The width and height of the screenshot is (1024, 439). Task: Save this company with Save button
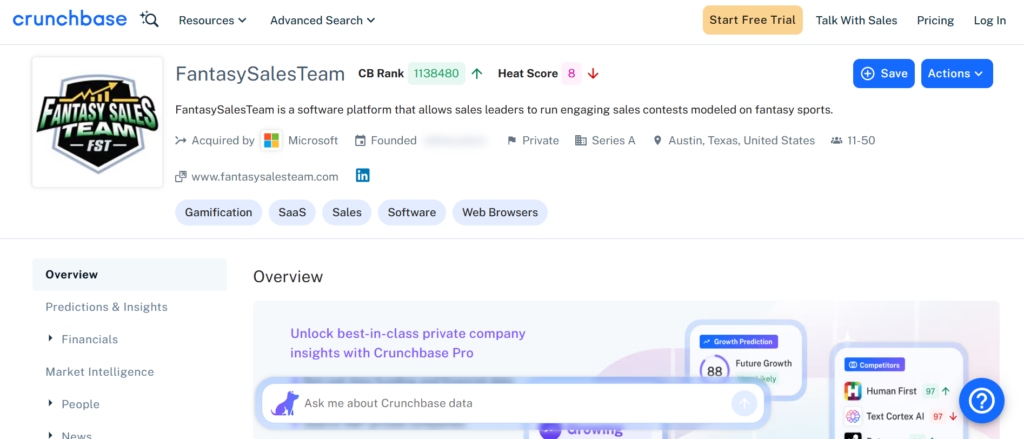883,73
